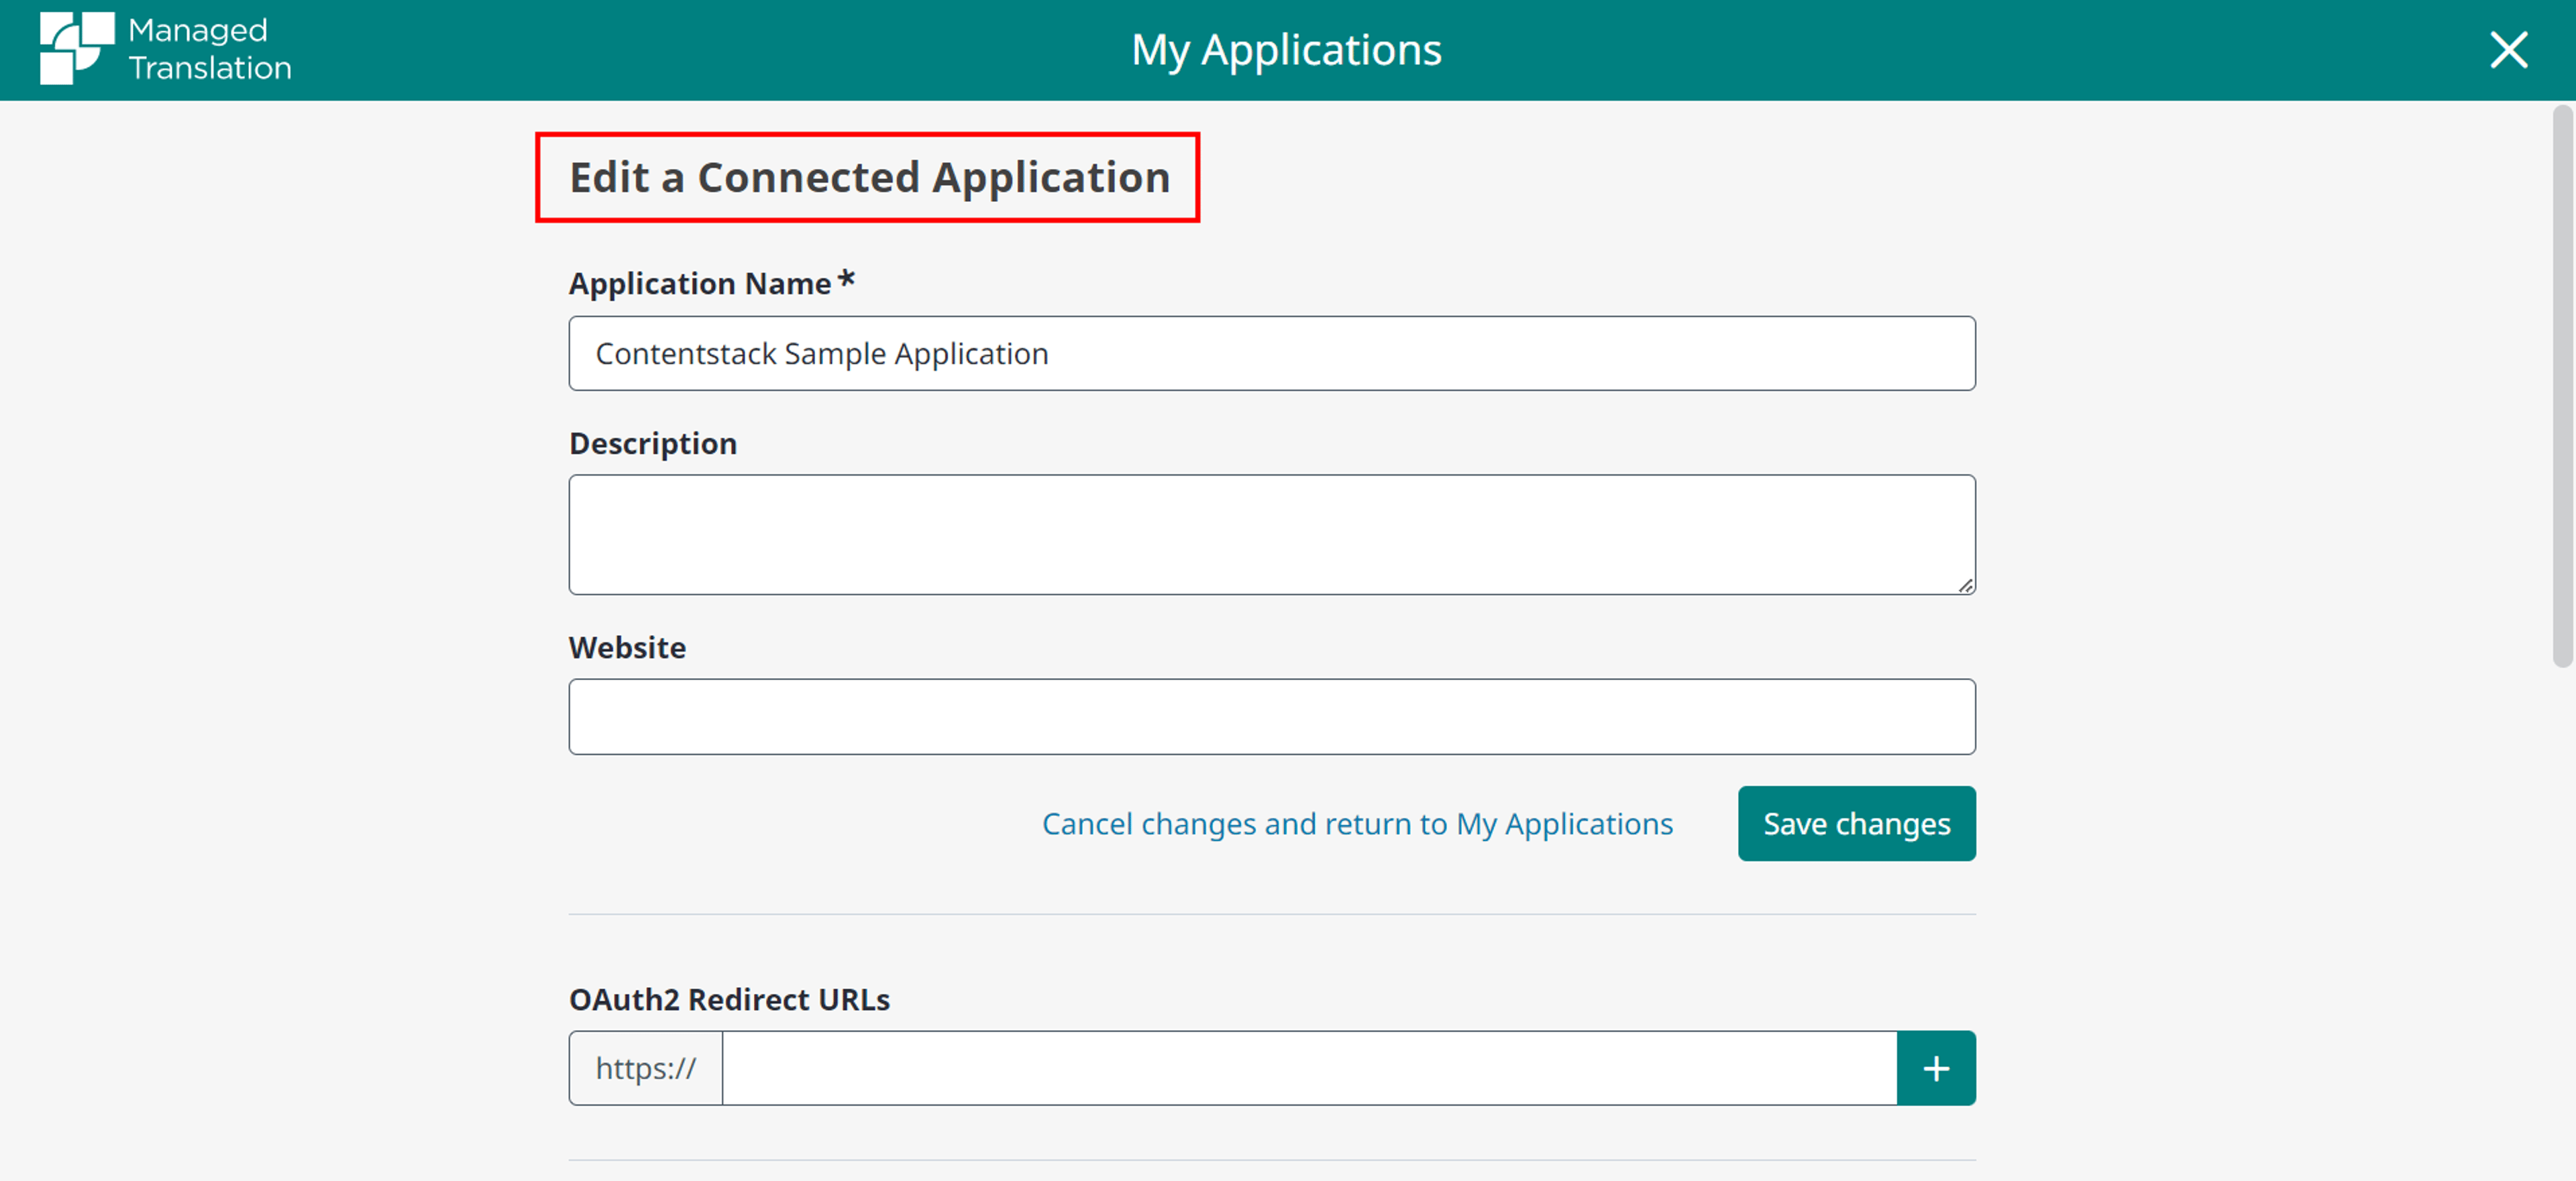
Task: Cancel changes and return to My Applications
Action: (1357, 824)
